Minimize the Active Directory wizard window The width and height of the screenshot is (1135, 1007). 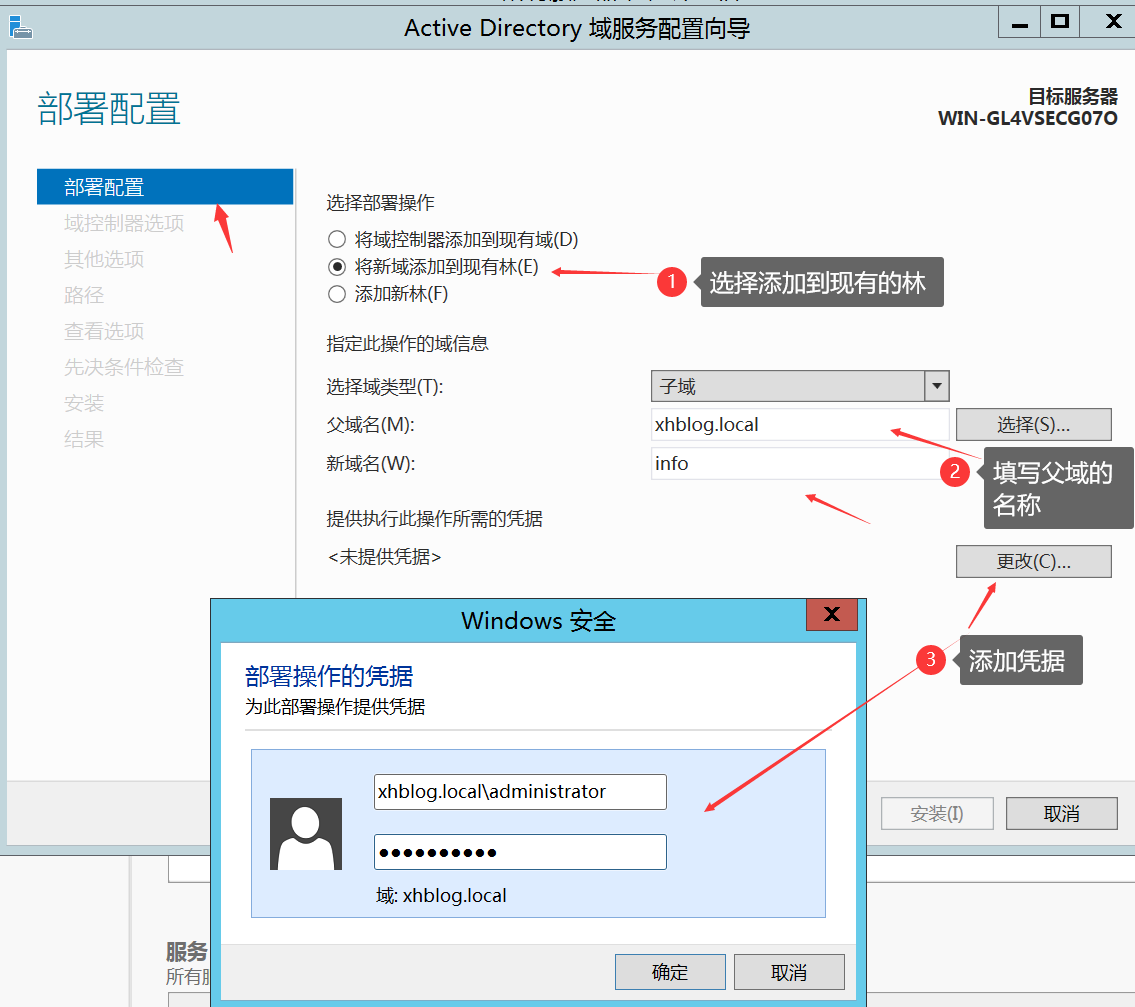(1020, 22)
